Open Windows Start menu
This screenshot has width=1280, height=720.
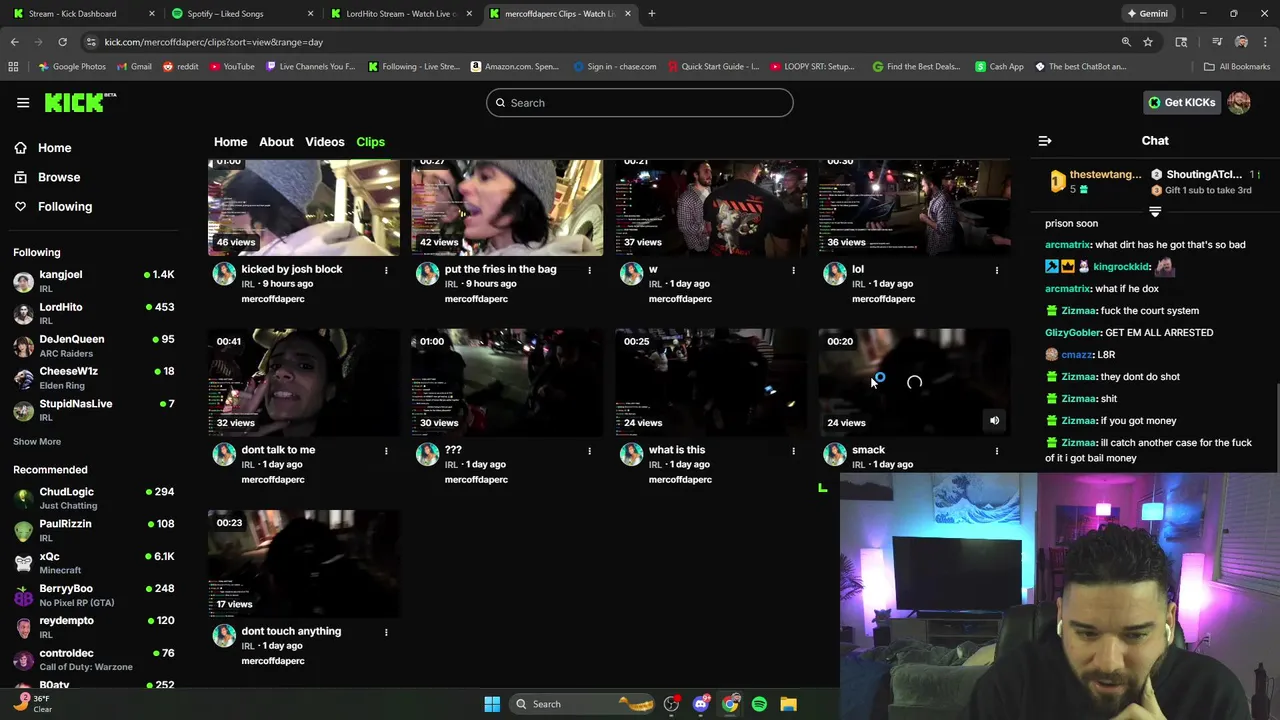[x=492, y=704]
